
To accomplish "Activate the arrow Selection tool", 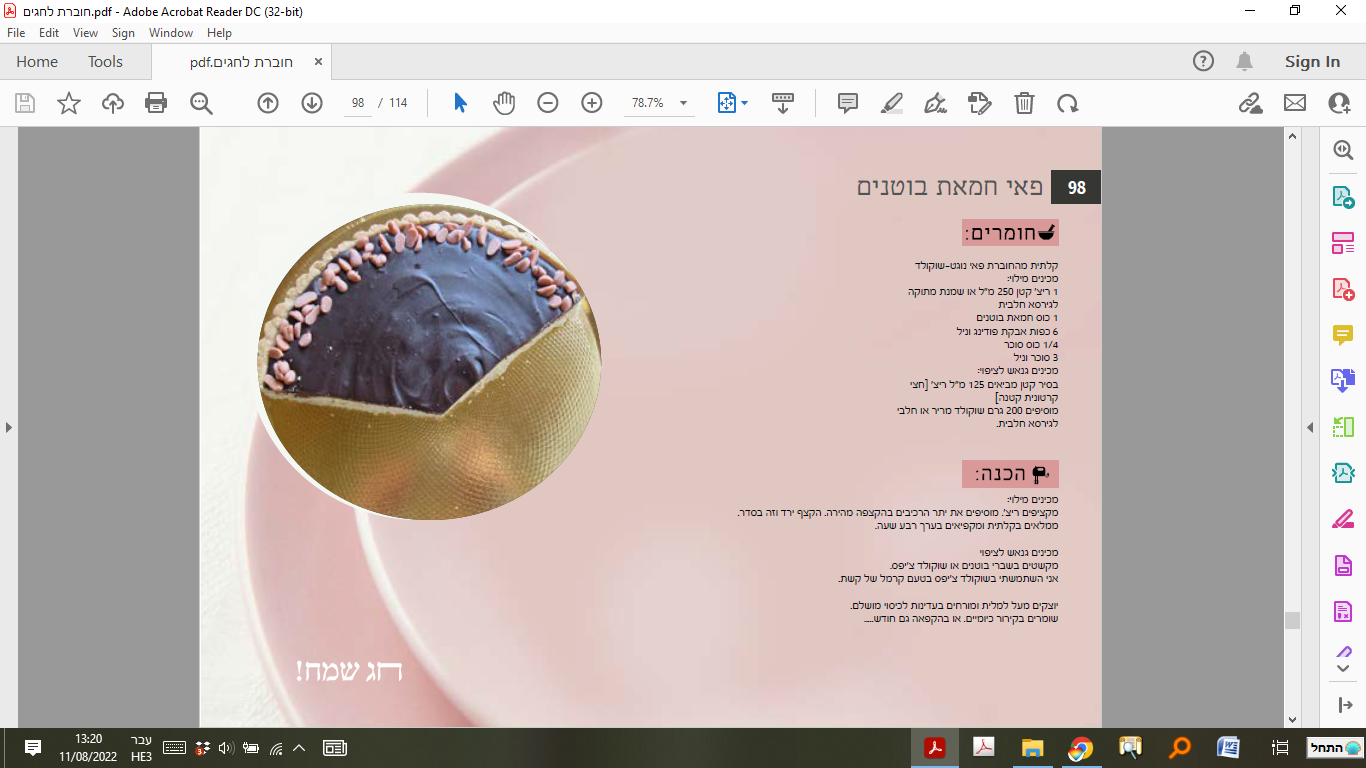I will tap(460, 103).
